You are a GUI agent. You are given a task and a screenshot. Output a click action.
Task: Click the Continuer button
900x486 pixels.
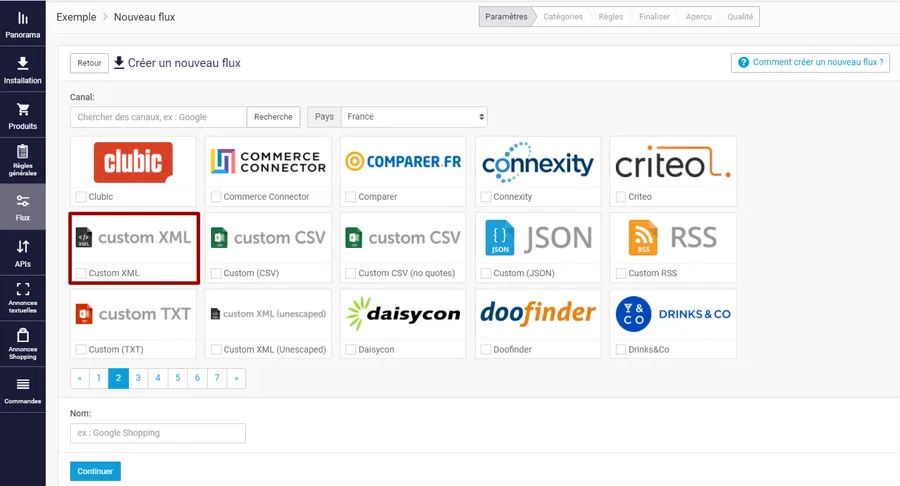tap(95, 471)
